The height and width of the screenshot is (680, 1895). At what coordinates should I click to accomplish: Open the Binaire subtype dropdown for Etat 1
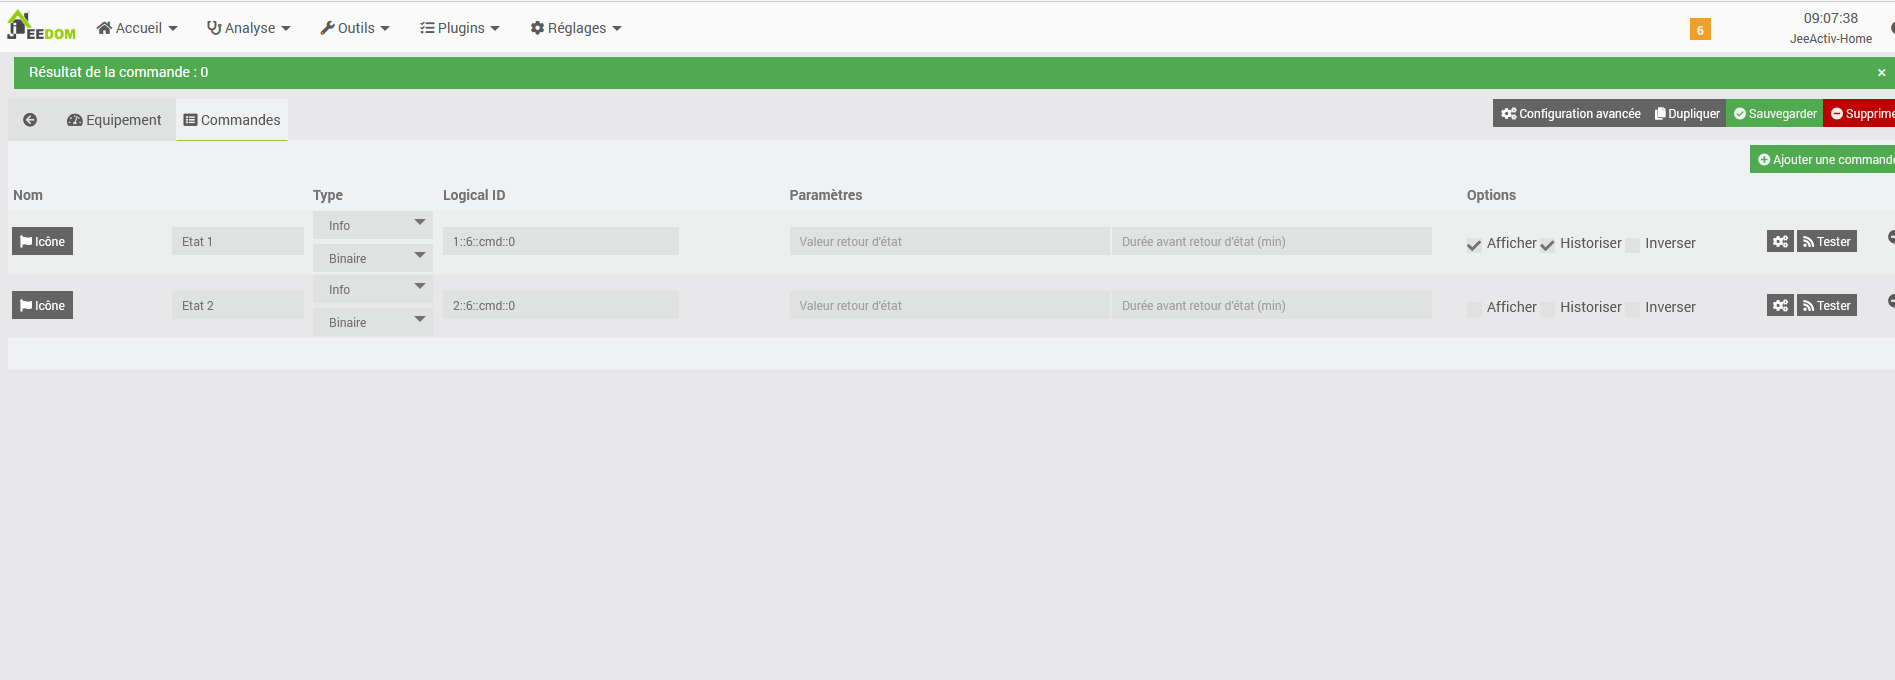373,258
